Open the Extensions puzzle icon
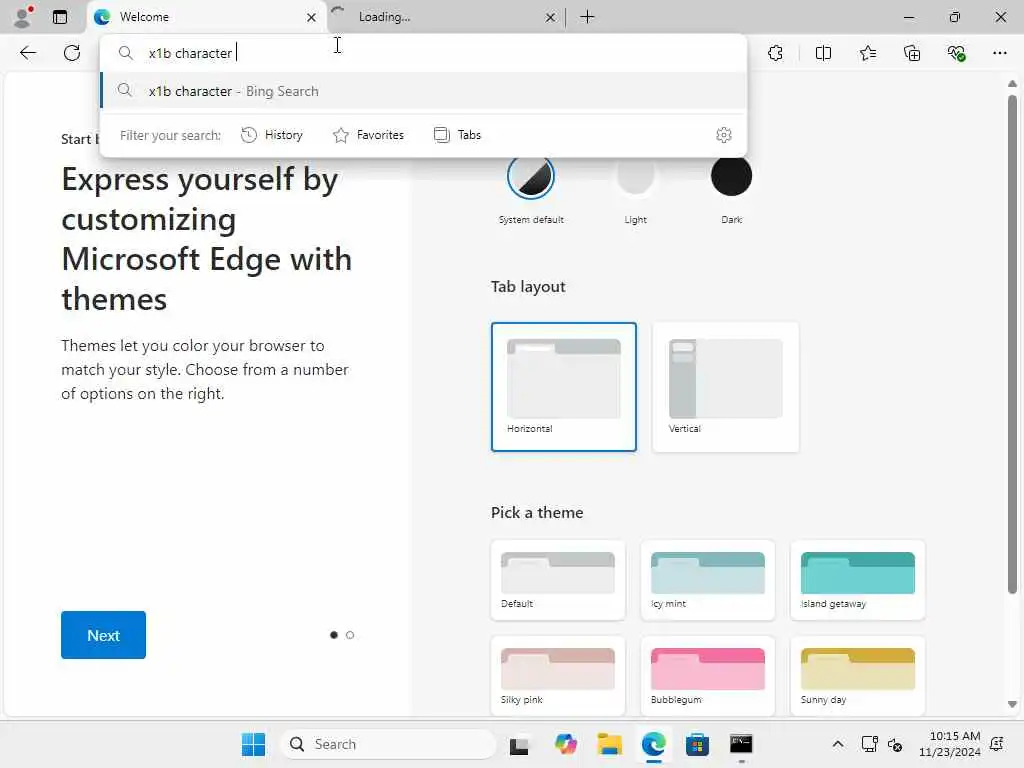1024x768 pixels. (x=776, y=53)
